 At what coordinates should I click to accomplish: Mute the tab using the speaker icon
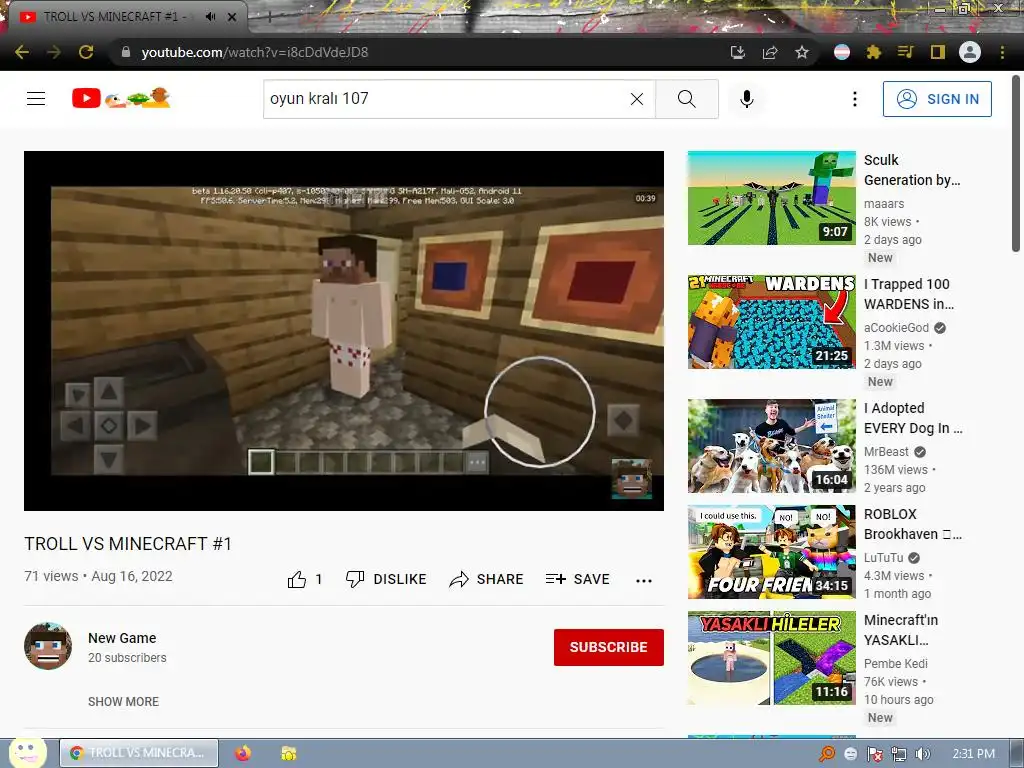[210, 17]
